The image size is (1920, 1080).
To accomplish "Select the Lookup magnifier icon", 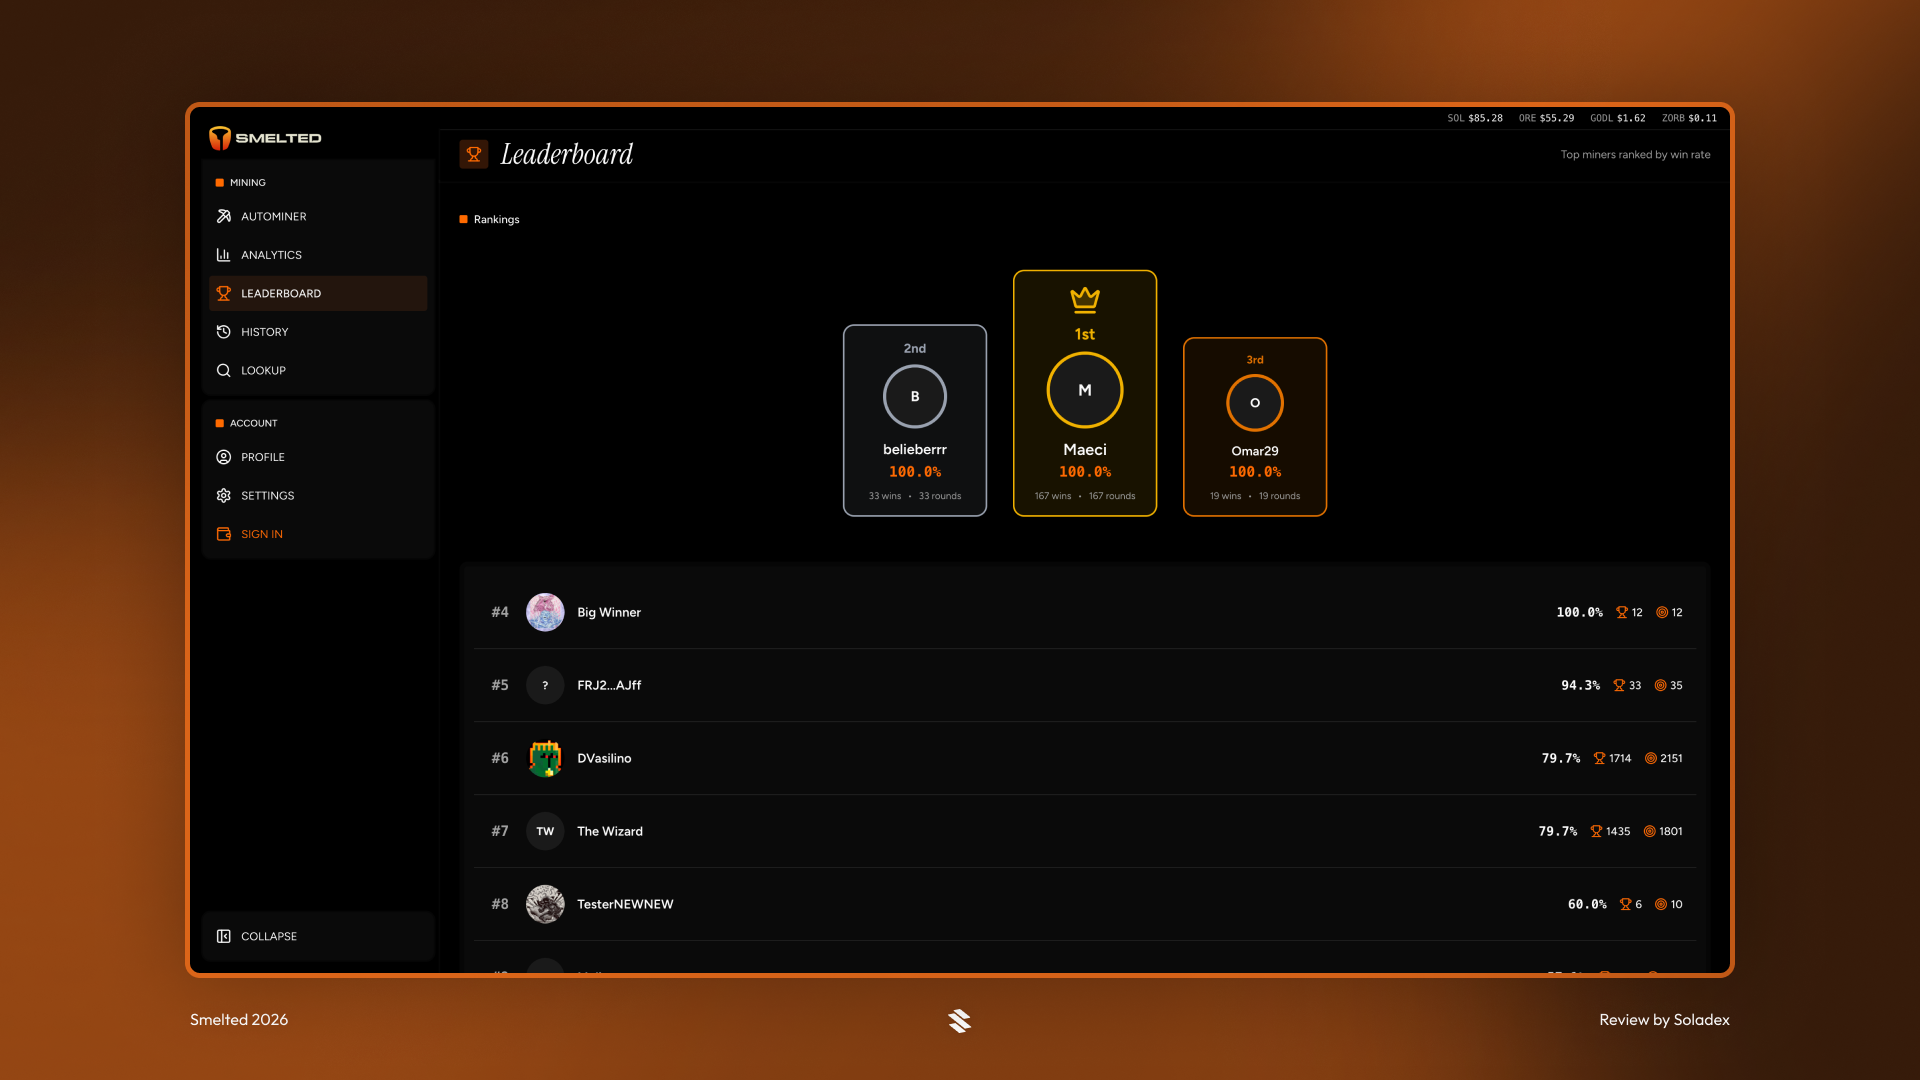I will [x=224, y=370].
